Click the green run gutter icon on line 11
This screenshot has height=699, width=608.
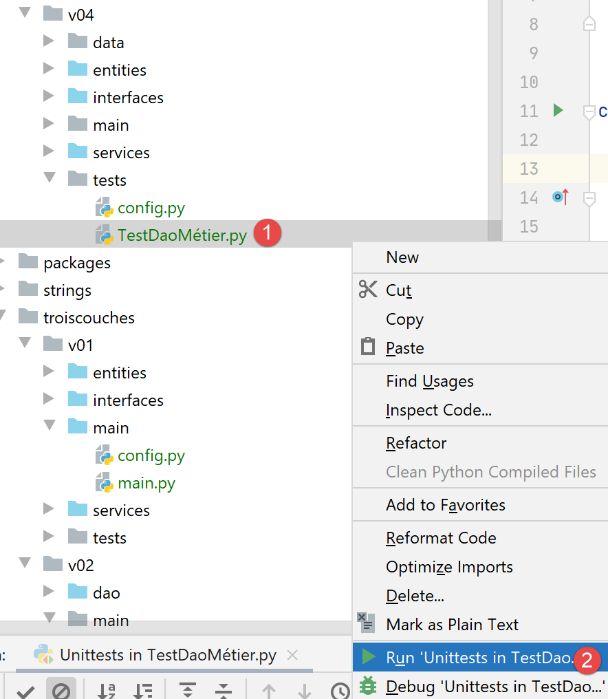[x=558, y=110]
